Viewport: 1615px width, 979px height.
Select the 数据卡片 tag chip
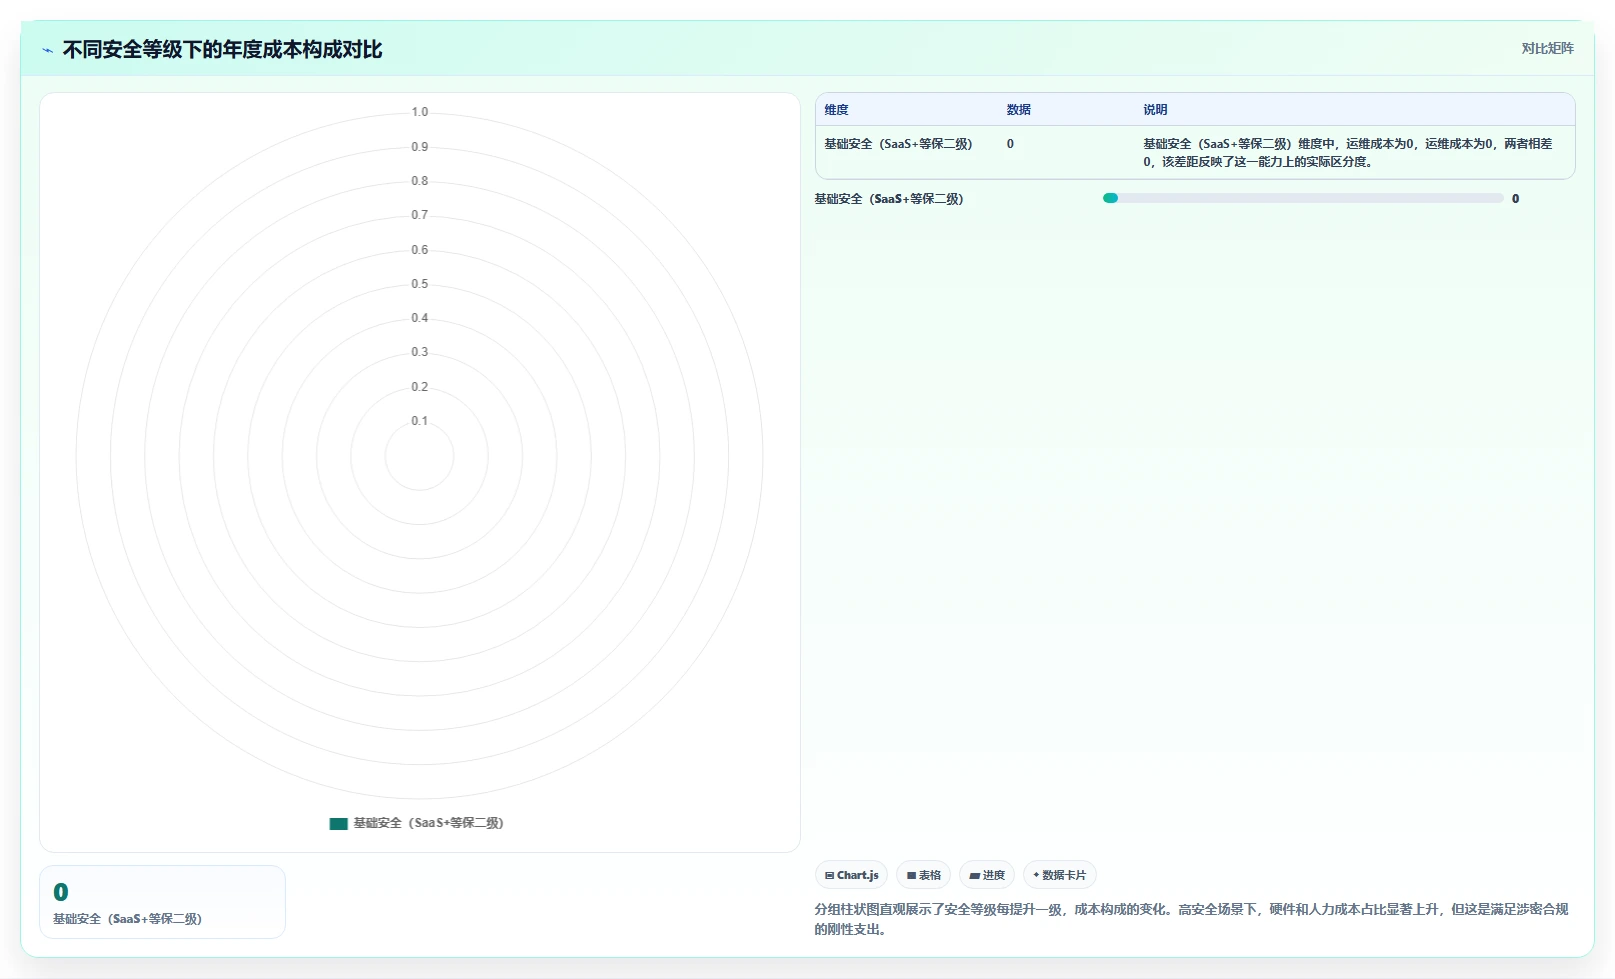point(1060,875)
